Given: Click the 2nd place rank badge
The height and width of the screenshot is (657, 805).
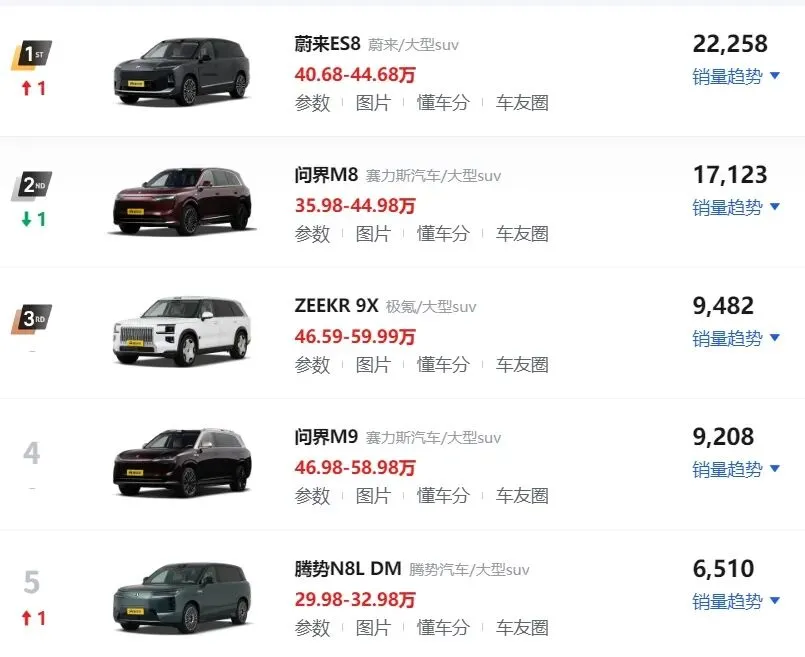Looking at the screenshot, I should [x=32, y=185].
